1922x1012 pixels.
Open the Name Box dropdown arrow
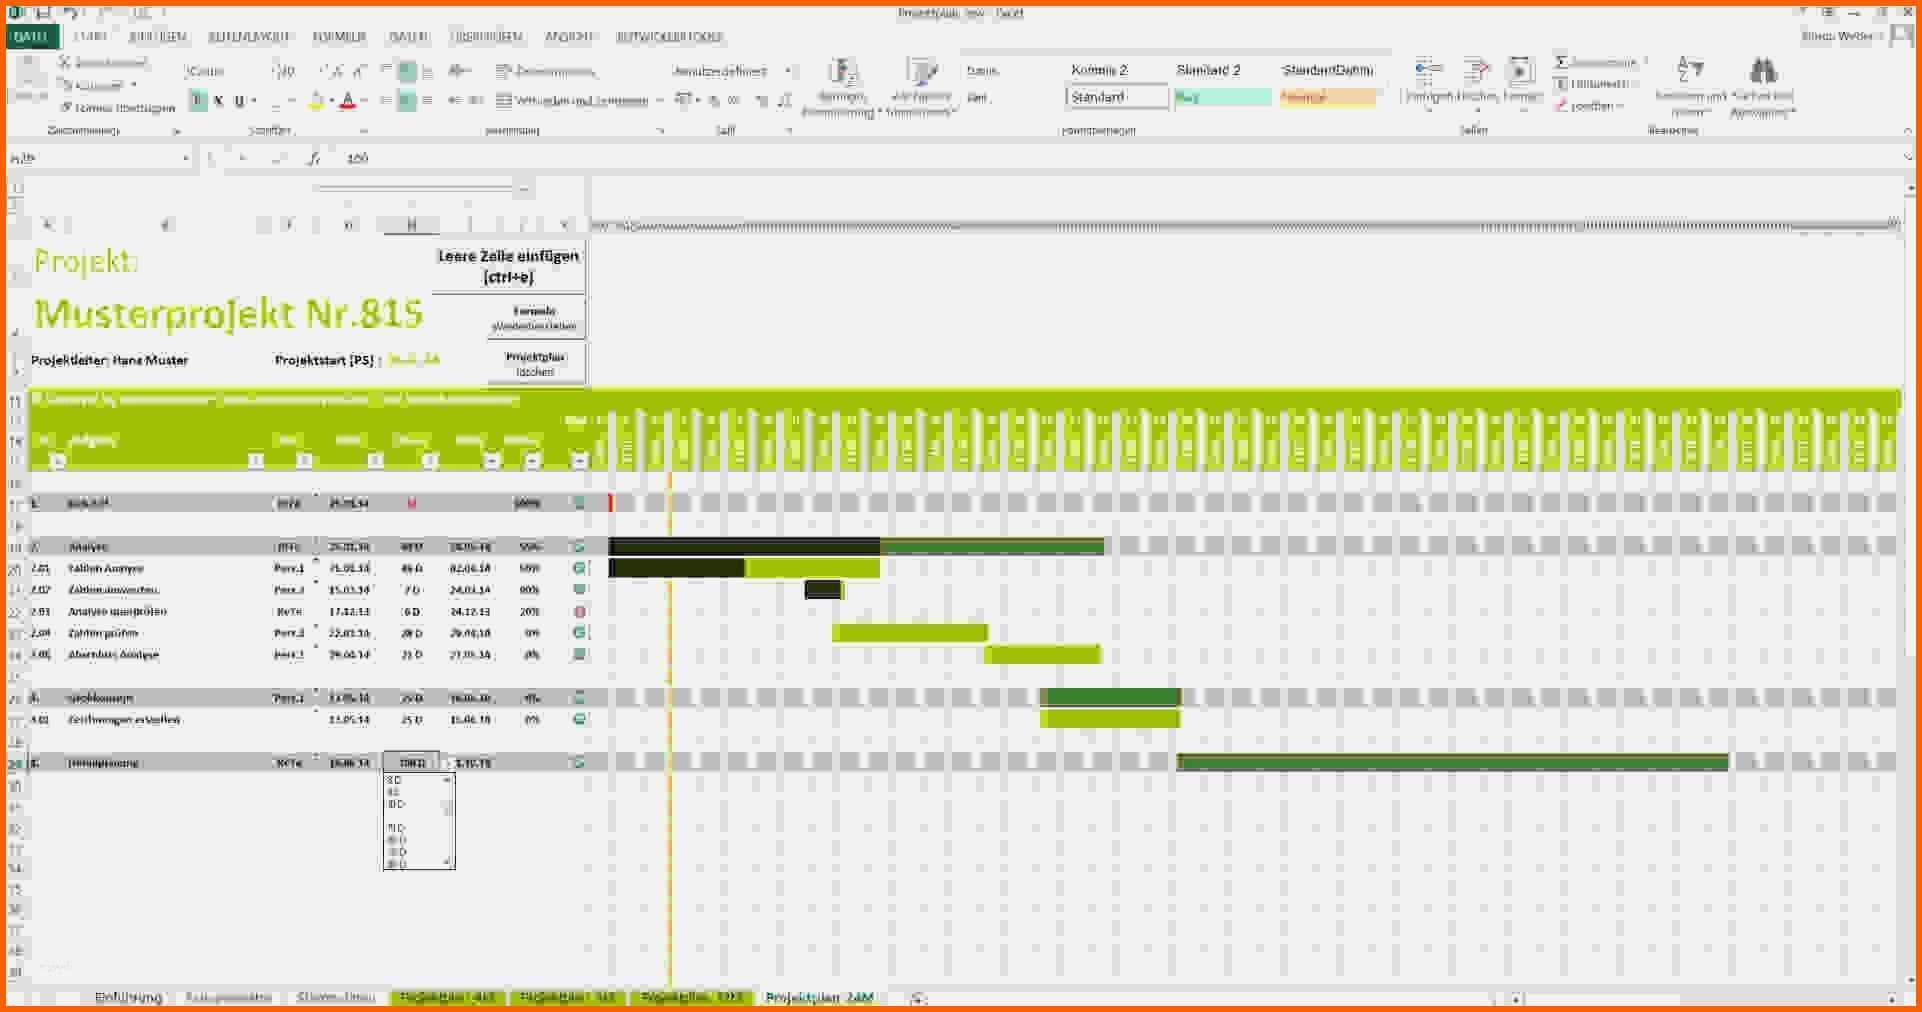pos(188,158)
